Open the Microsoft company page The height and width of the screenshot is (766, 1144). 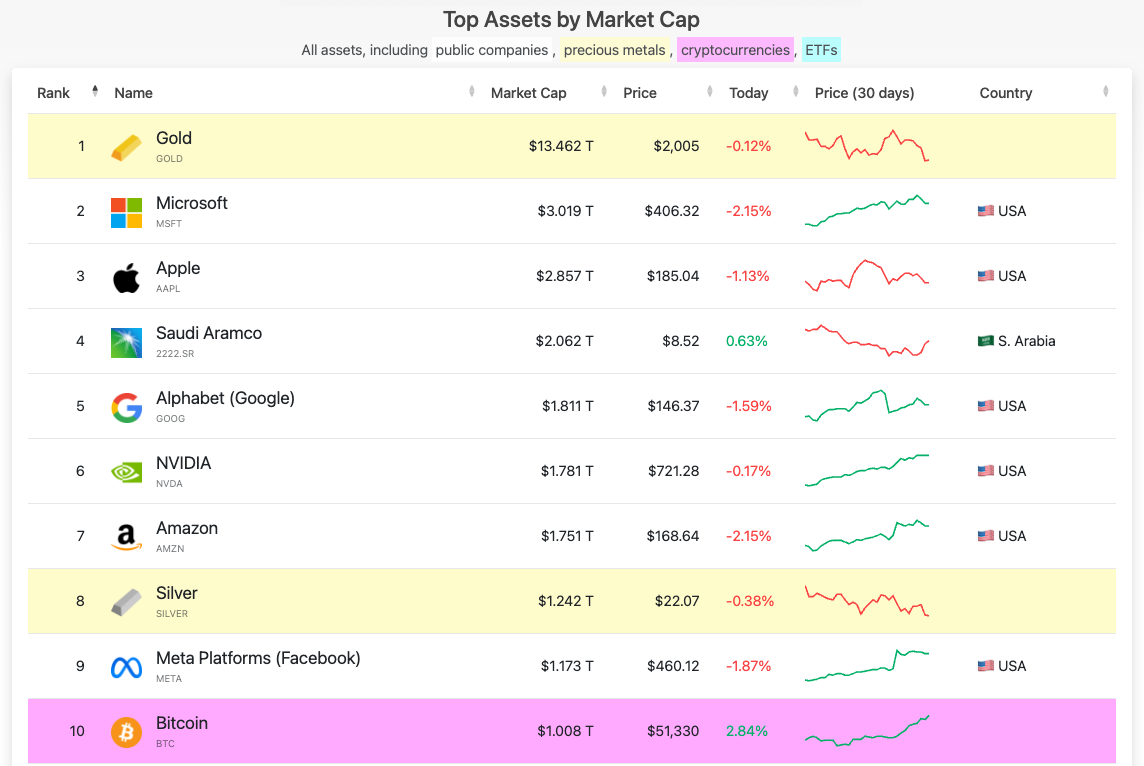[192, 203]
